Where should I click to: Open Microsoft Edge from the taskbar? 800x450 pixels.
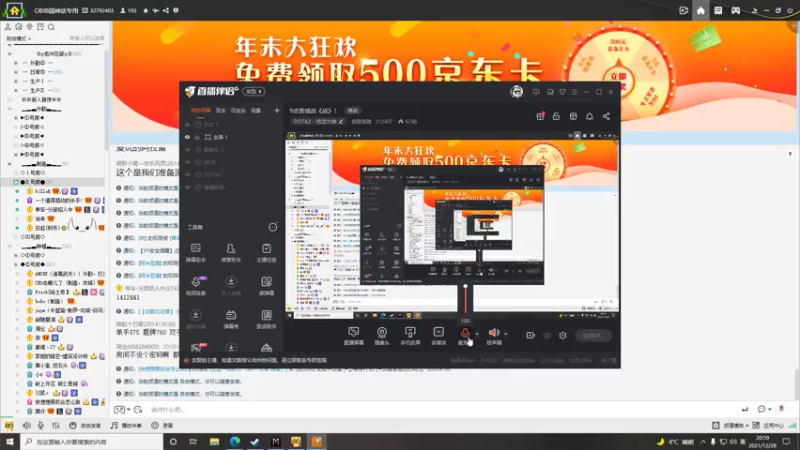click(x=235, y=442)
